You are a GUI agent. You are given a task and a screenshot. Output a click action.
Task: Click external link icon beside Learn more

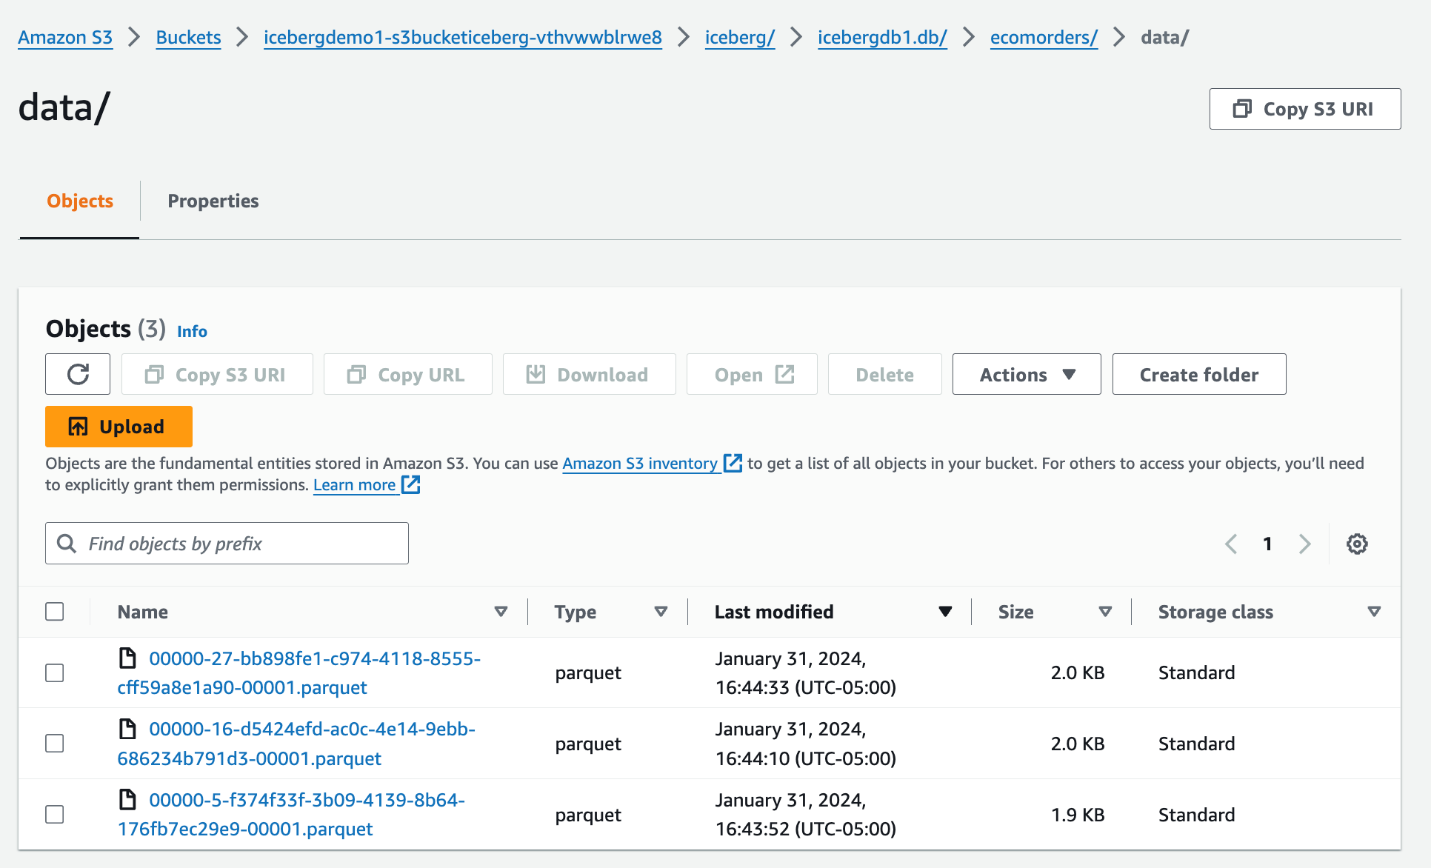click(411, 485)
